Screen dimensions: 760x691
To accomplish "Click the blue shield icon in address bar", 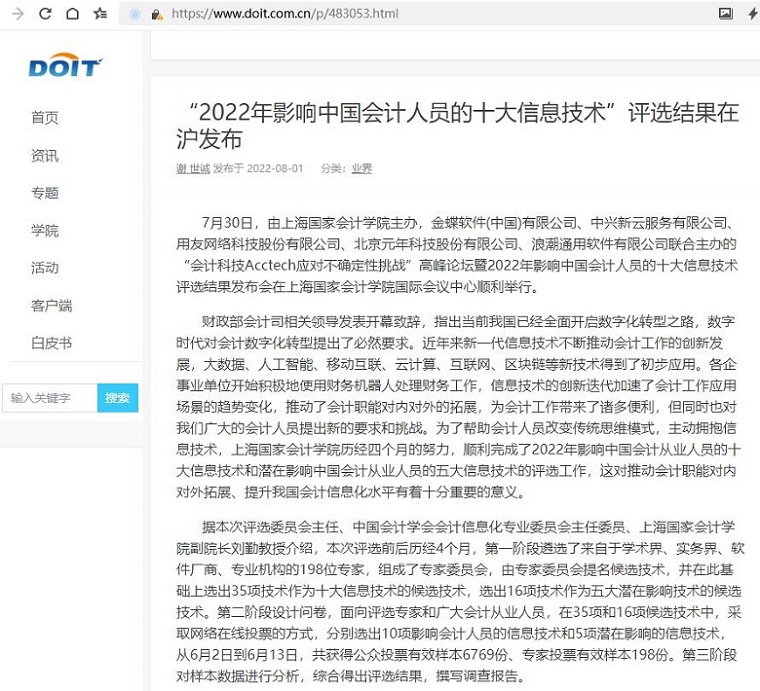I will (x=135, y=14).
